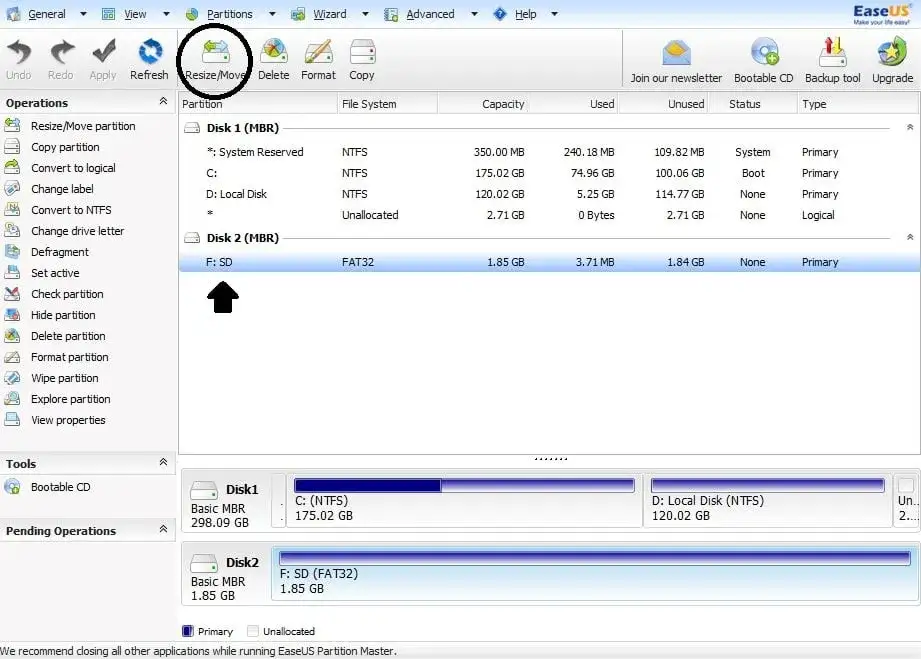The image size is (921, 659).
Task: Click Defragment in Operations list
Action: coord(60,252)
